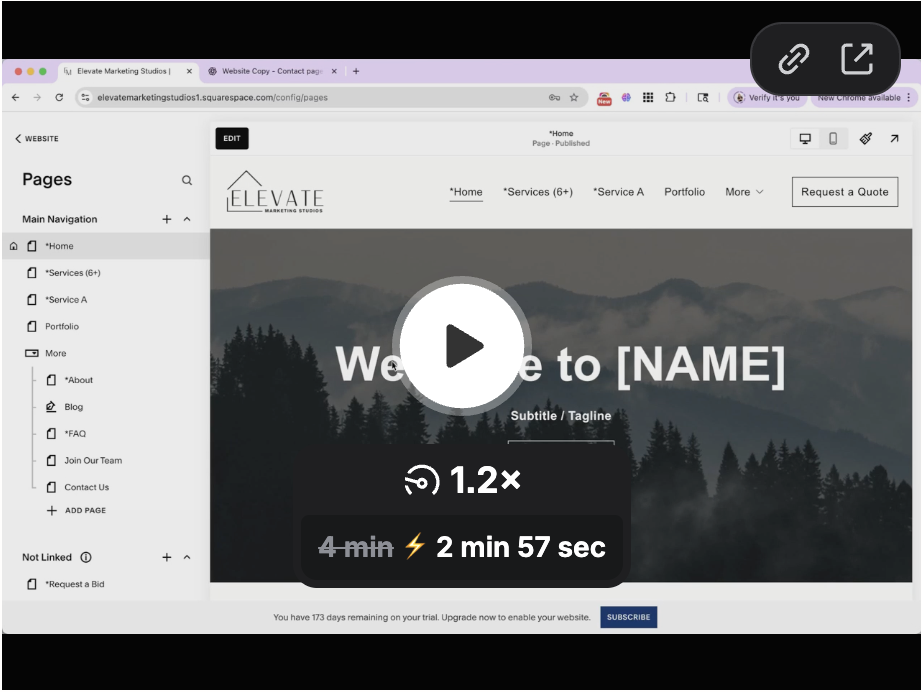
Task: Open the video in a new window
Action: [x=856, y=58]
